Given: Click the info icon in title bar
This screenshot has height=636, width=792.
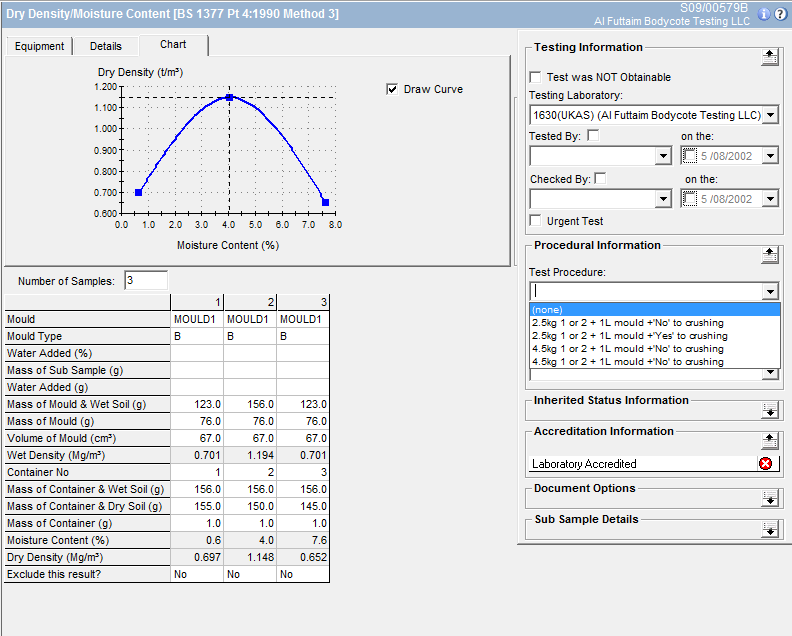Looking at the screenshot, I should (x=764, y=14).
